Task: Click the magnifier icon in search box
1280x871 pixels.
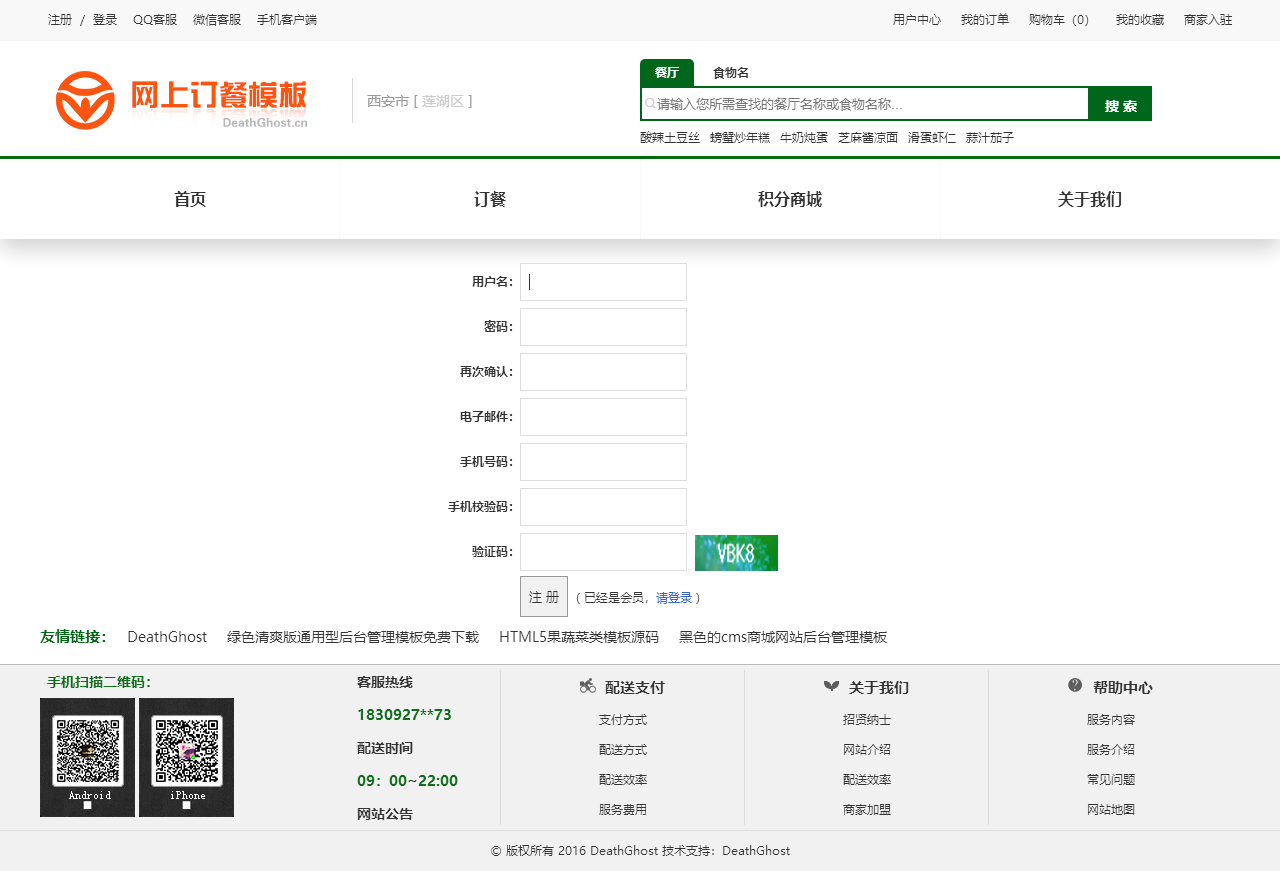Action: point(650,104)
